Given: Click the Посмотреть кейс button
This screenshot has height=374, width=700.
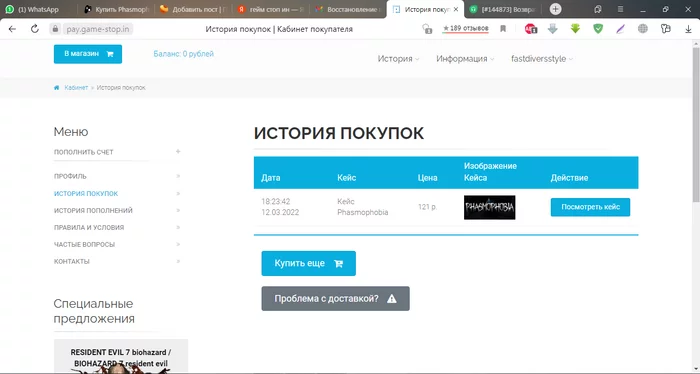Looking at the screenshot, I should 590,207.
